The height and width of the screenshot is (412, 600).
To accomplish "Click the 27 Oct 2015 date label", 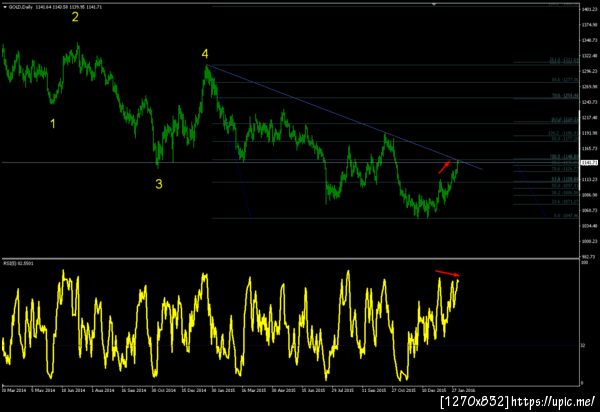I will click(x=403, y=391).
